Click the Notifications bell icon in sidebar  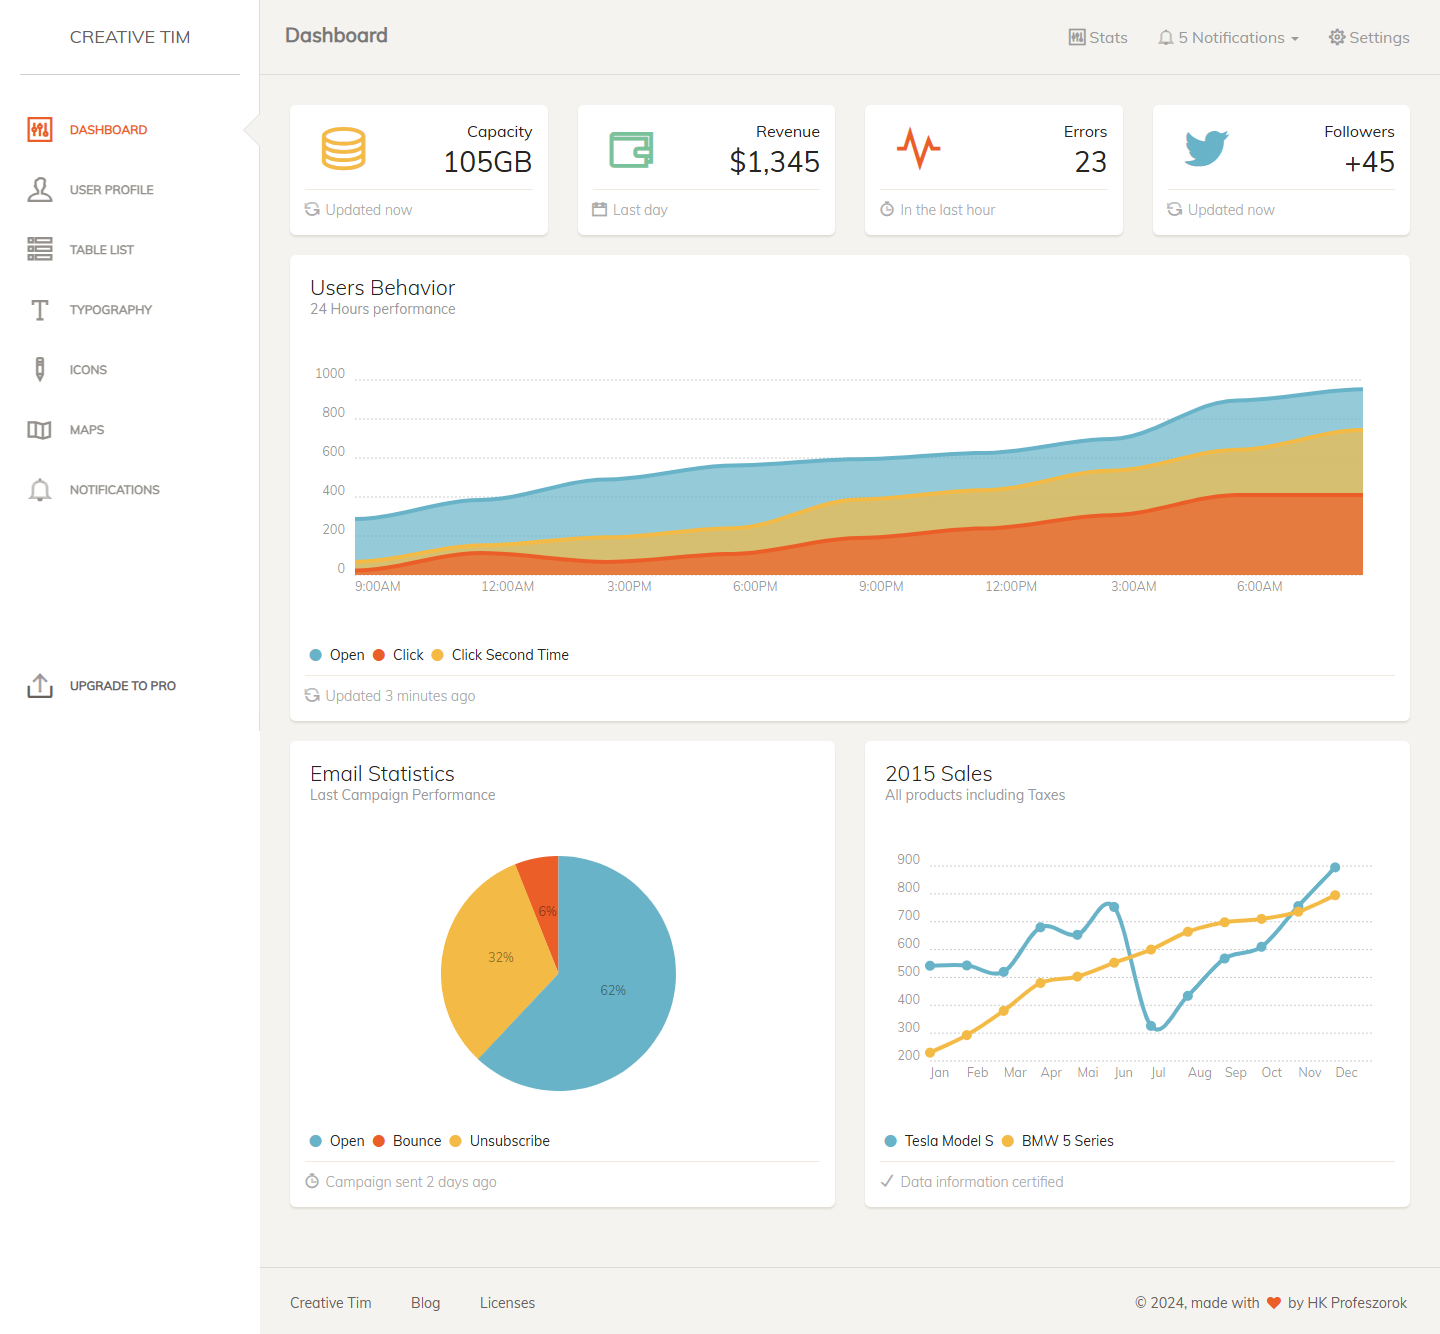pyautogui.click(x=40, y=490)
